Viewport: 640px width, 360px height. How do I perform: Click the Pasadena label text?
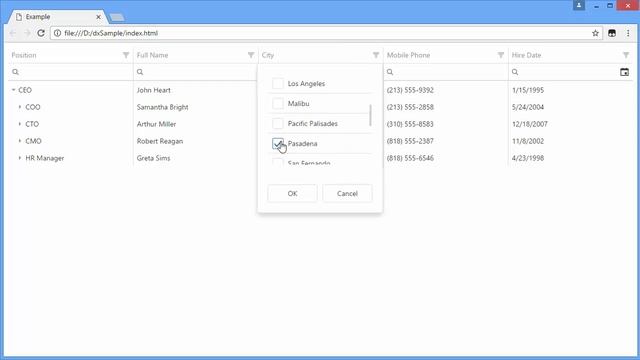click(x=302, y=144)
